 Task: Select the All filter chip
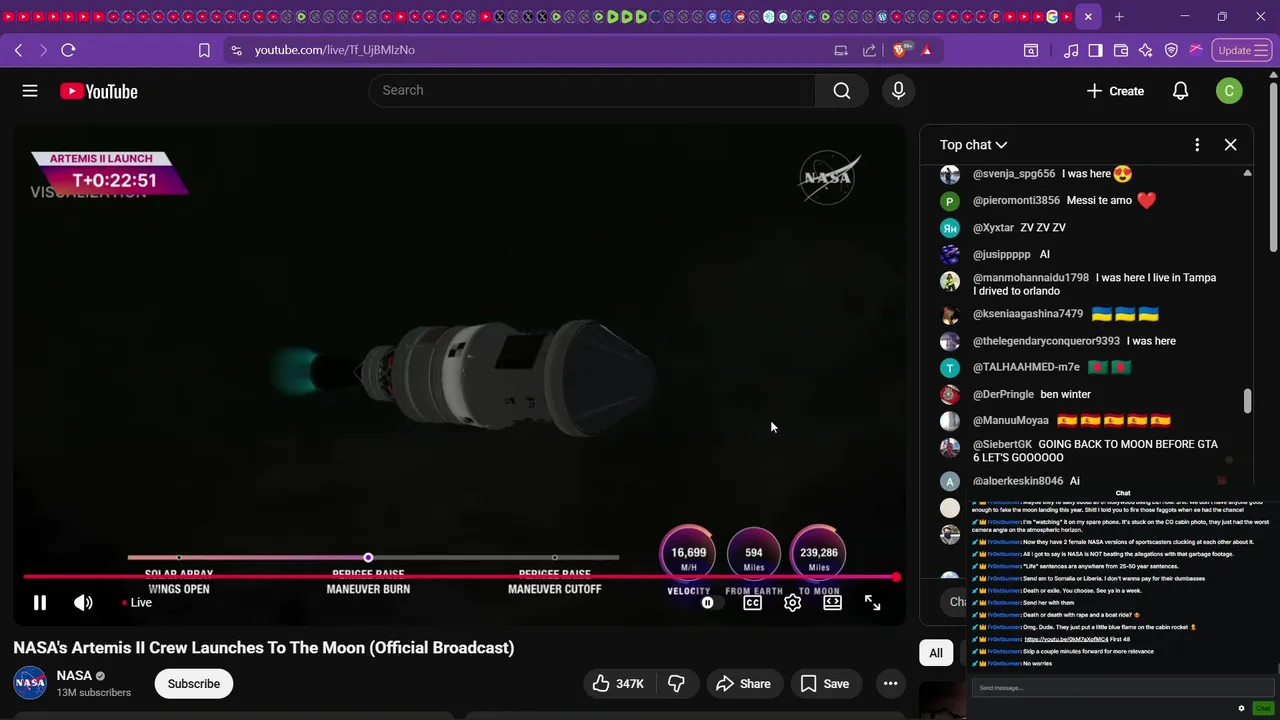[936, 653]
